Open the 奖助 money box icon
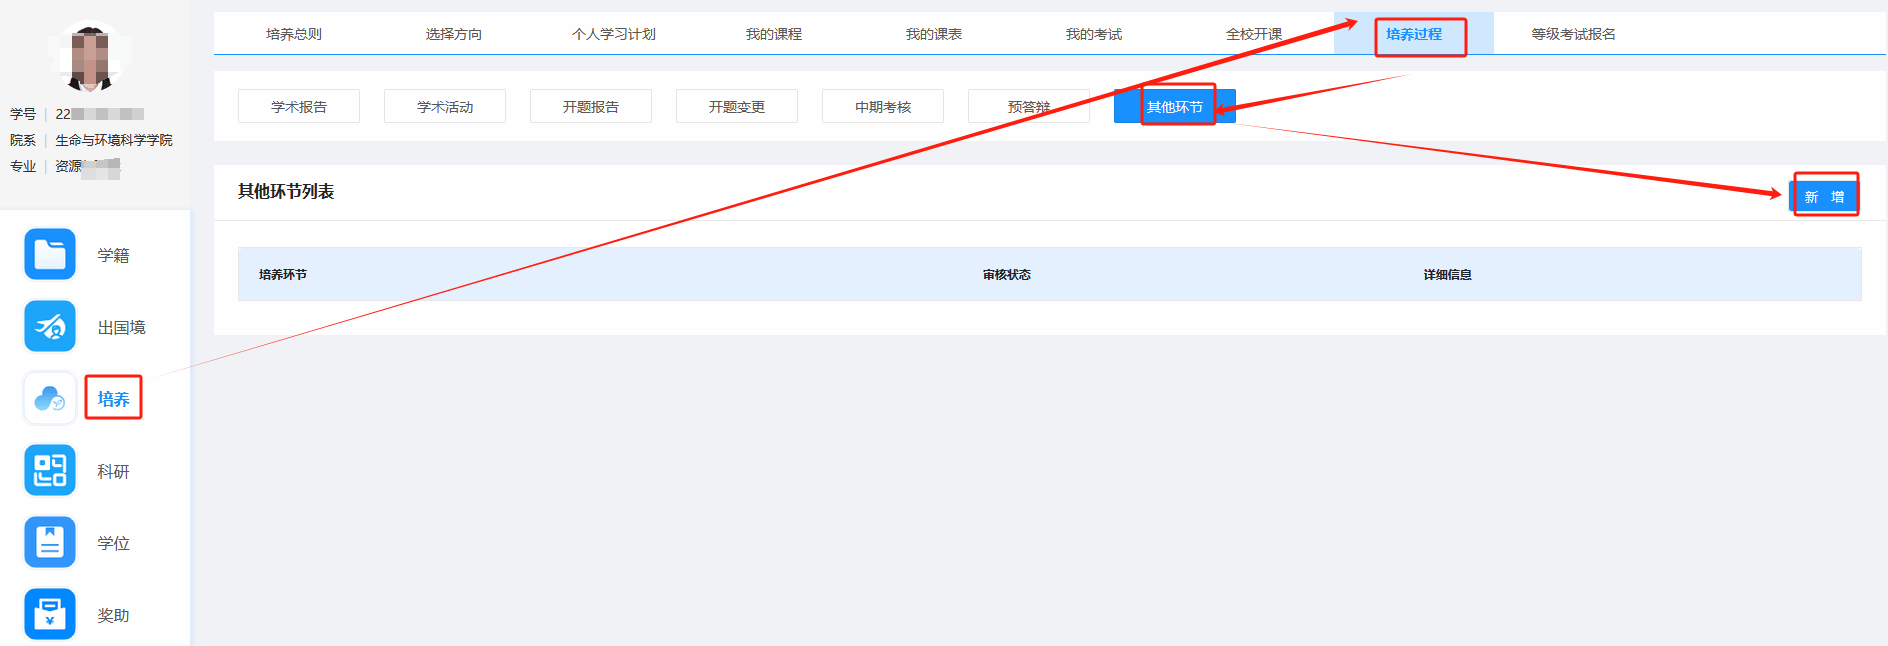This screenshot has height=646, width=1888. click(50, 614)
